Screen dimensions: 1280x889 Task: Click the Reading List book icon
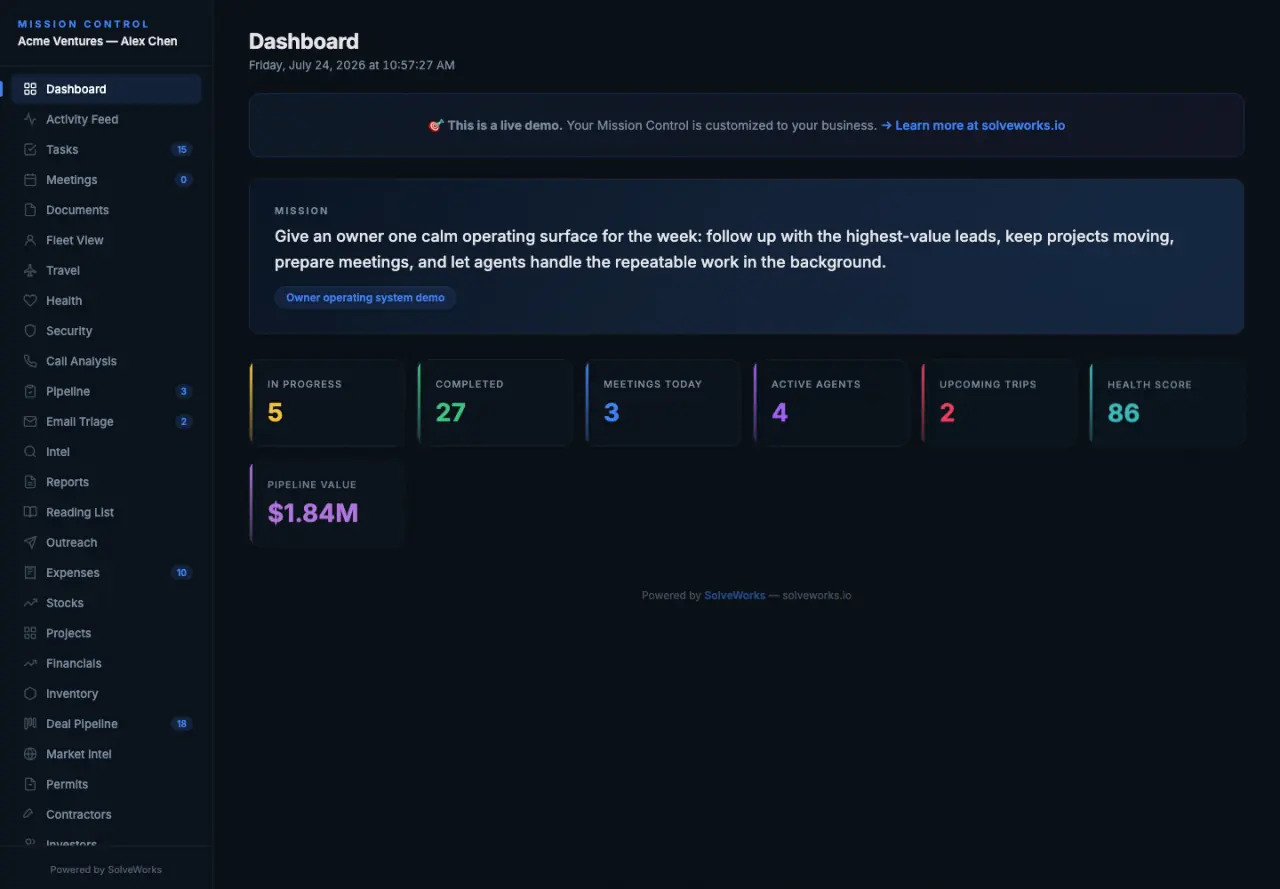pyautogui.click(x=30, y=512)
